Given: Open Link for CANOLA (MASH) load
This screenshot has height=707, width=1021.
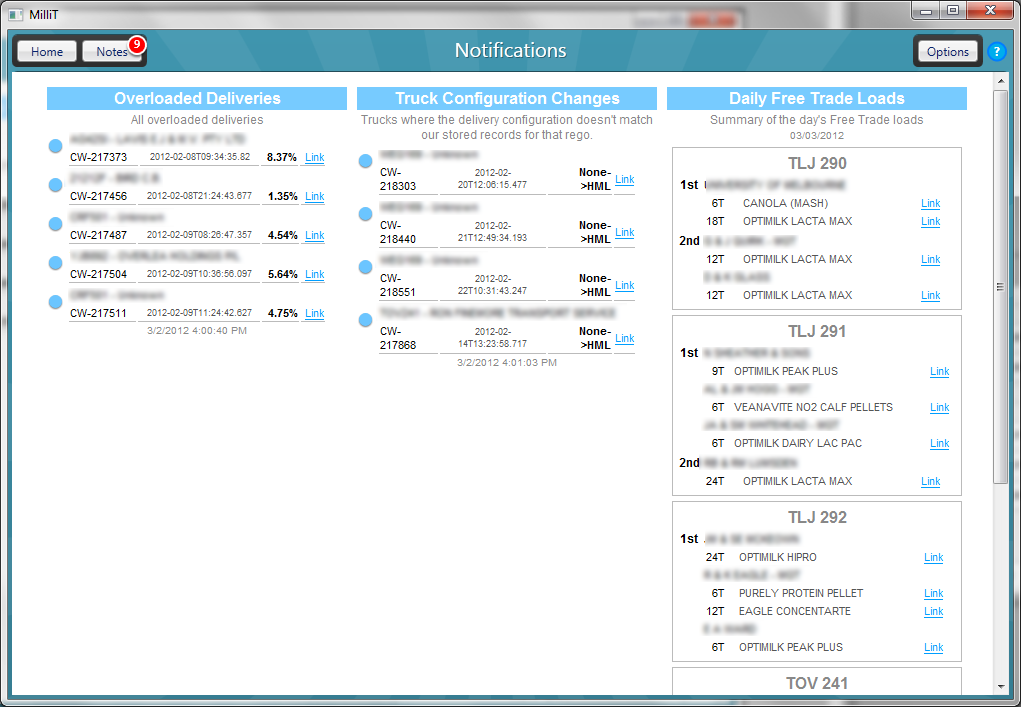Looking at the screenshot, I should tap(930, 203).
